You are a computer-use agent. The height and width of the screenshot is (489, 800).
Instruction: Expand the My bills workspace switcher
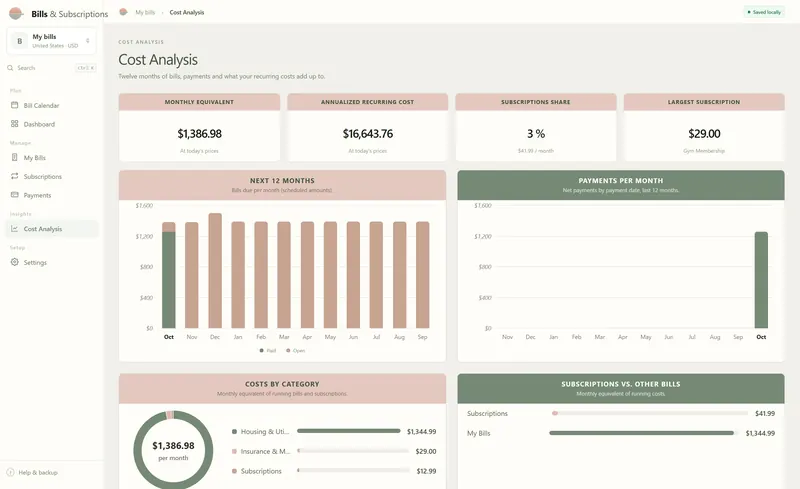(x=51, y=41)
